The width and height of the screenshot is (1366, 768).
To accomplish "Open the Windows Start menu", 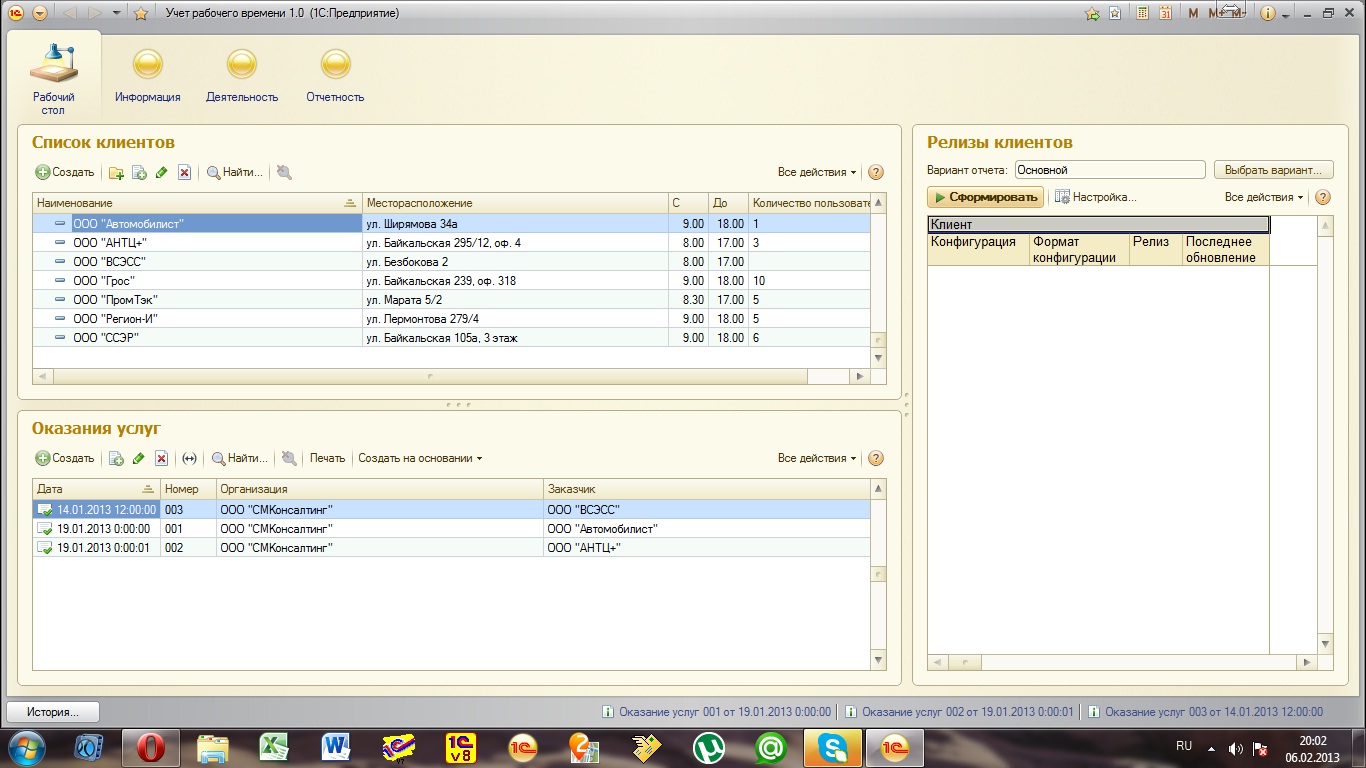I will click(x=28, y=747).
